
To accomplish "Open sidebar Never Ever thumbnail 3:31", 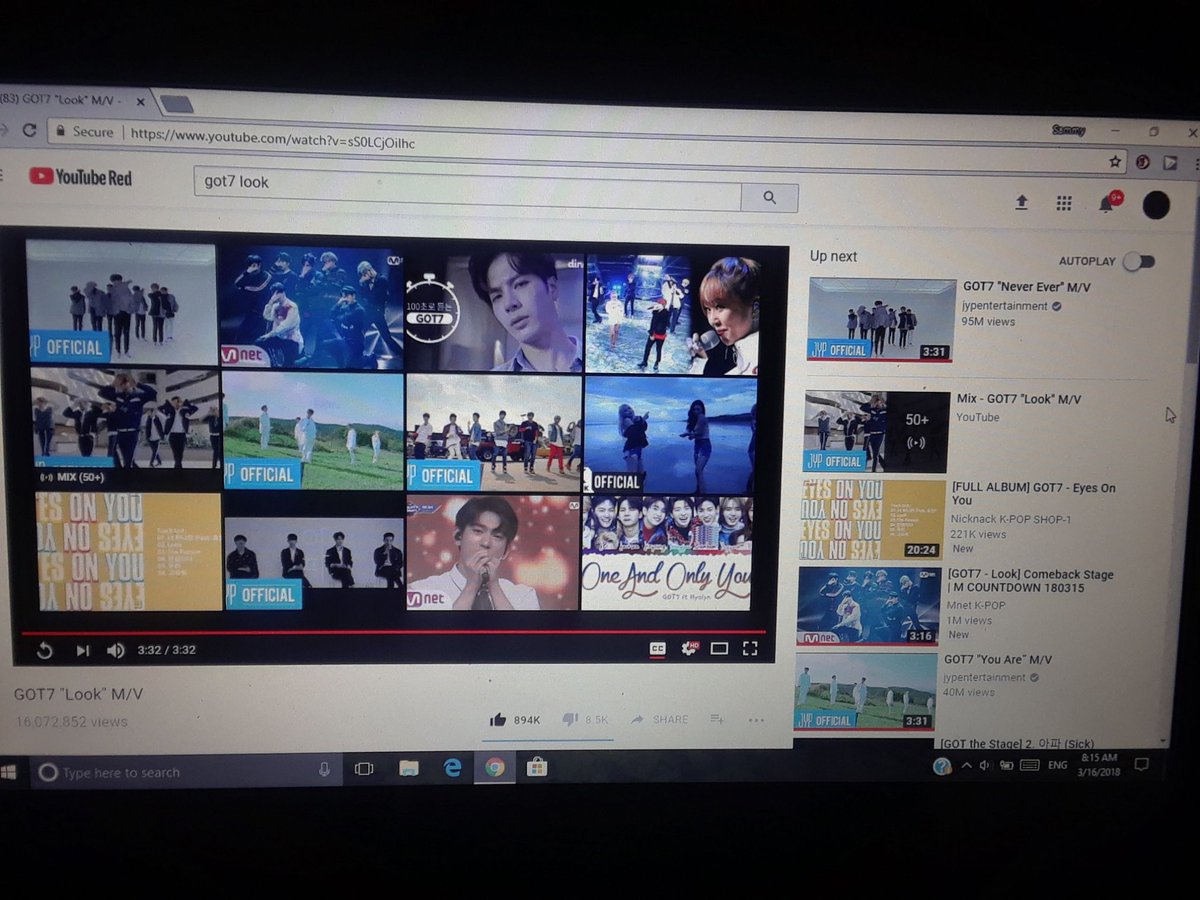I will coord(881,320).
